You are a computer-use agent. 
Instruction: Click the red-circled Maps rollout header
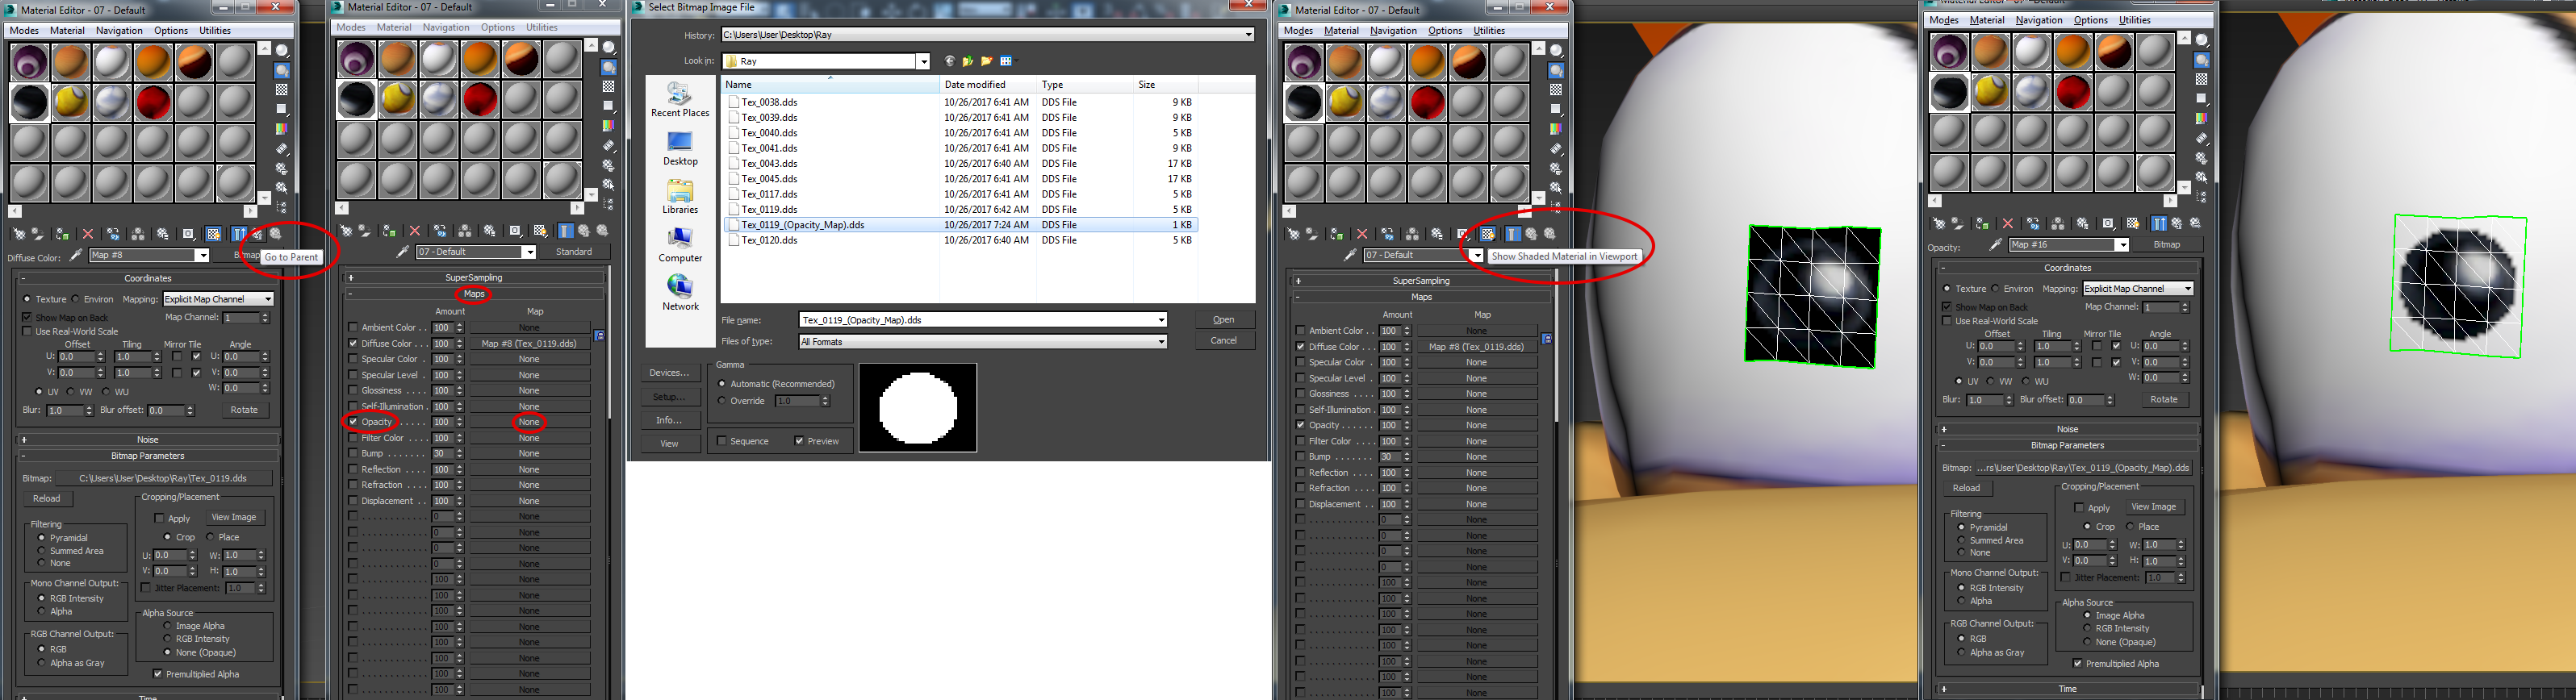click(474, 294)
